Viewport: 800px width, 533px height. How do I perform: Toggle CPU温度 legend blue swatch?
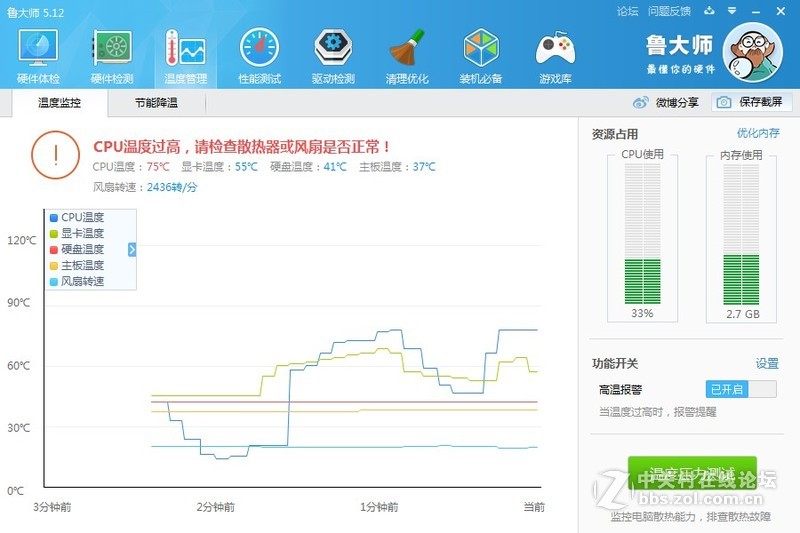pos(54,218)
